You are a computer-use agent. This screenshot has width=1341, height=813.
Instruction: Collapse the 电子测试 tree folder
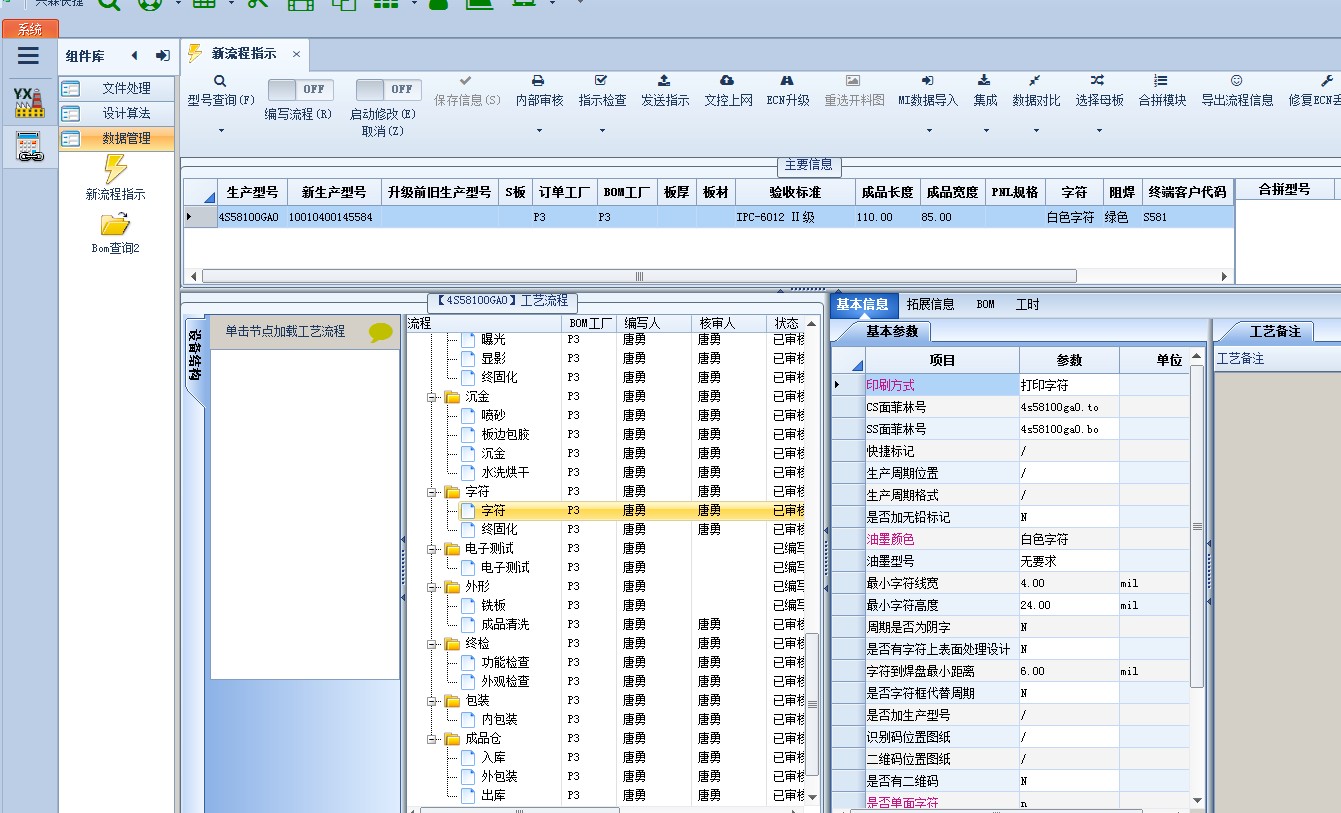click(x=433, y=549)
